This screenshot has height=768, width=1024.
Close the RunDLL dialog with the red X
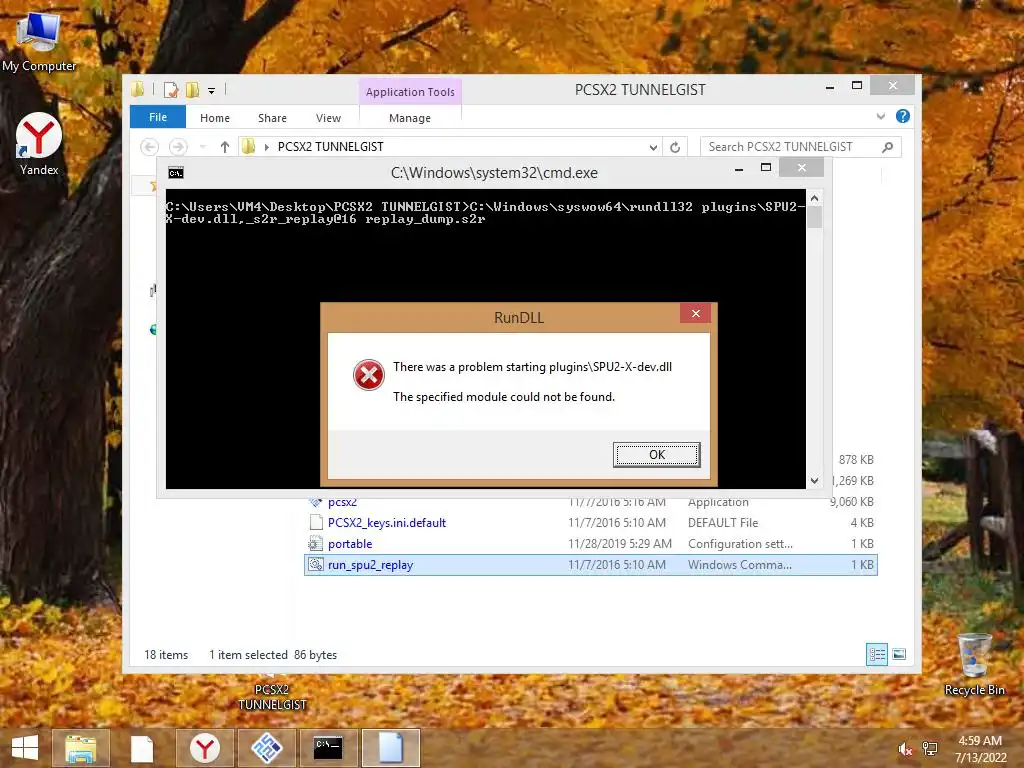(696, 313)
